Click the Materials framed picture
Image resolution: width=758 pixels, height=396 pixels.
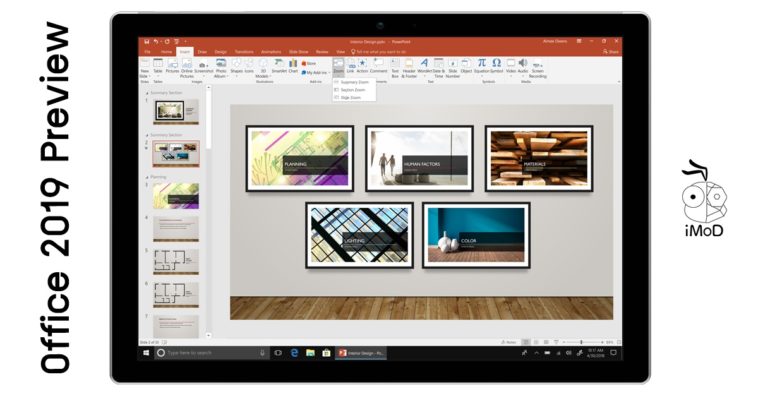click(x=539, y=159)
